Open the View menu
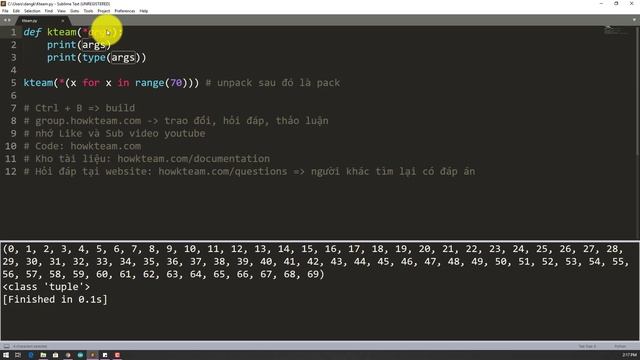This screenshot has height=360, width=640. pos(61,11)
